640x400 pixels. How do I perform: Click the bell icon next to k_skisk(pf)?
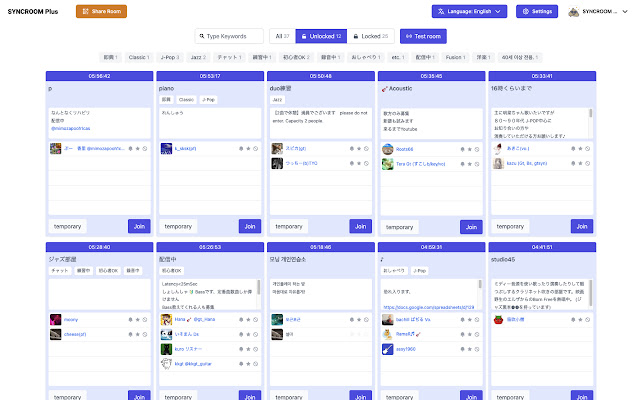tap(241, 149)
